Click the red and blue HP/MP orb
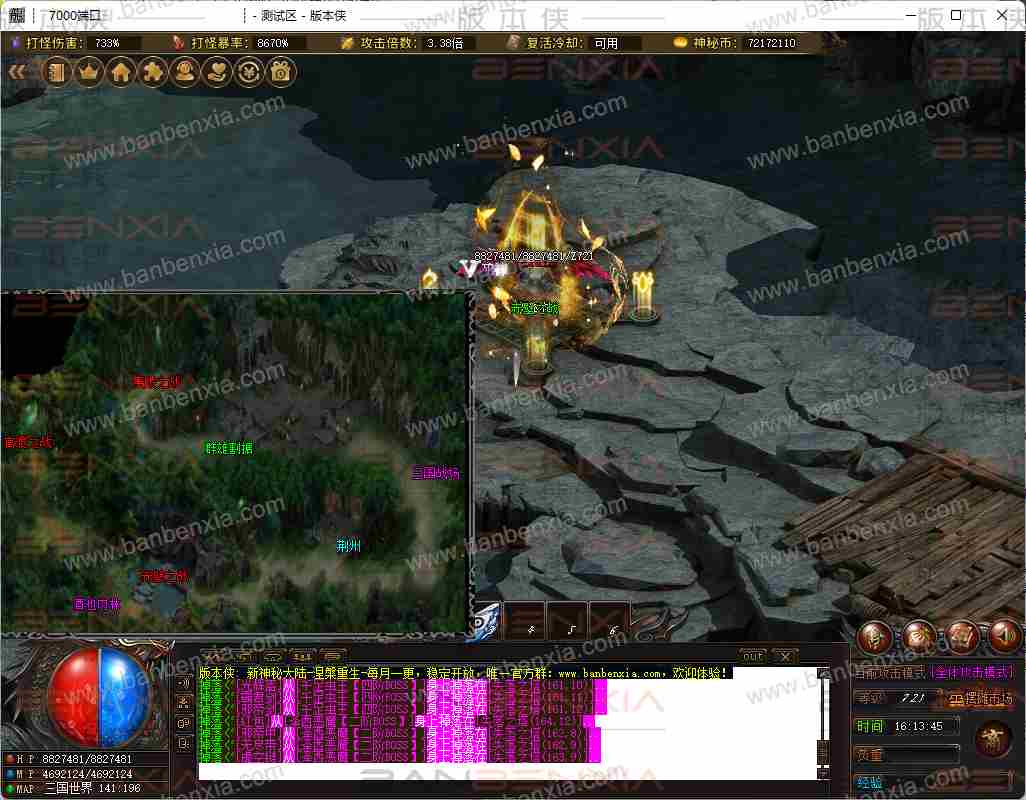1026x800 pixels. pos(99,696)
